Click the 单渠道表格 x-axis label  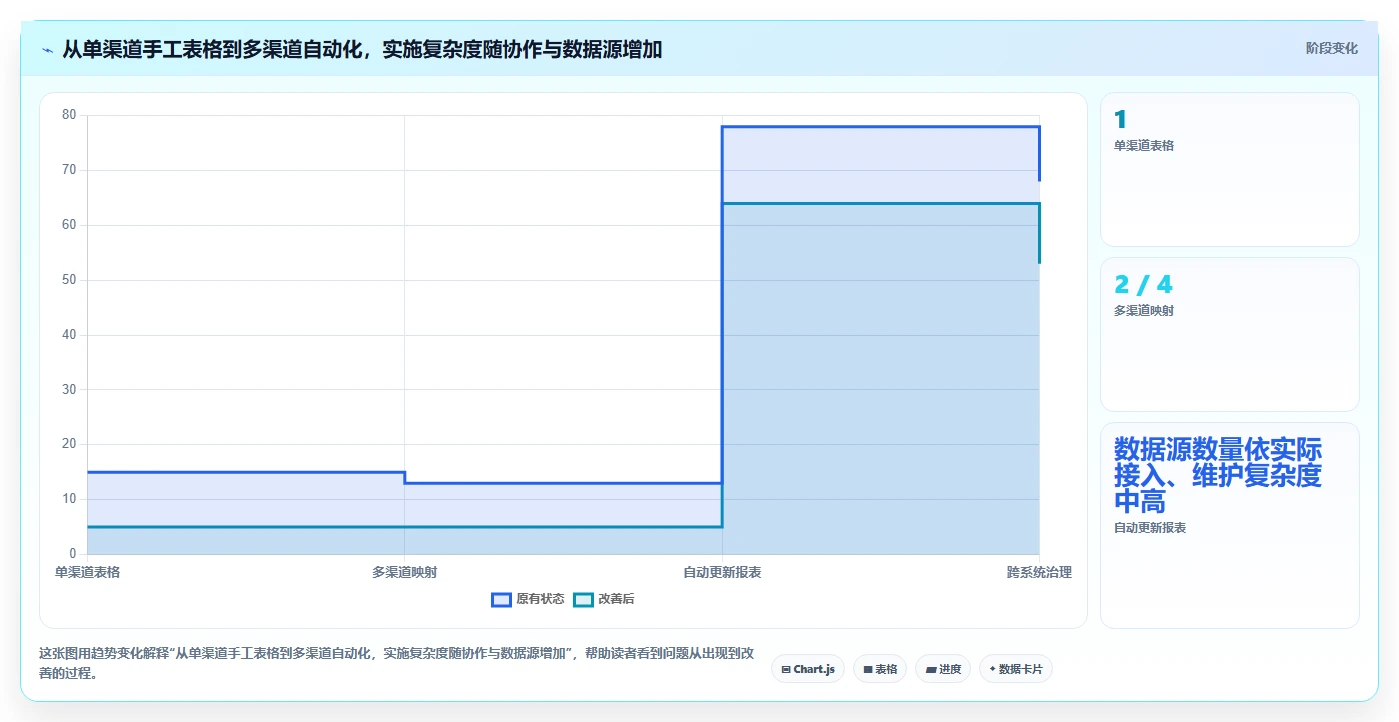click(87, 573)
